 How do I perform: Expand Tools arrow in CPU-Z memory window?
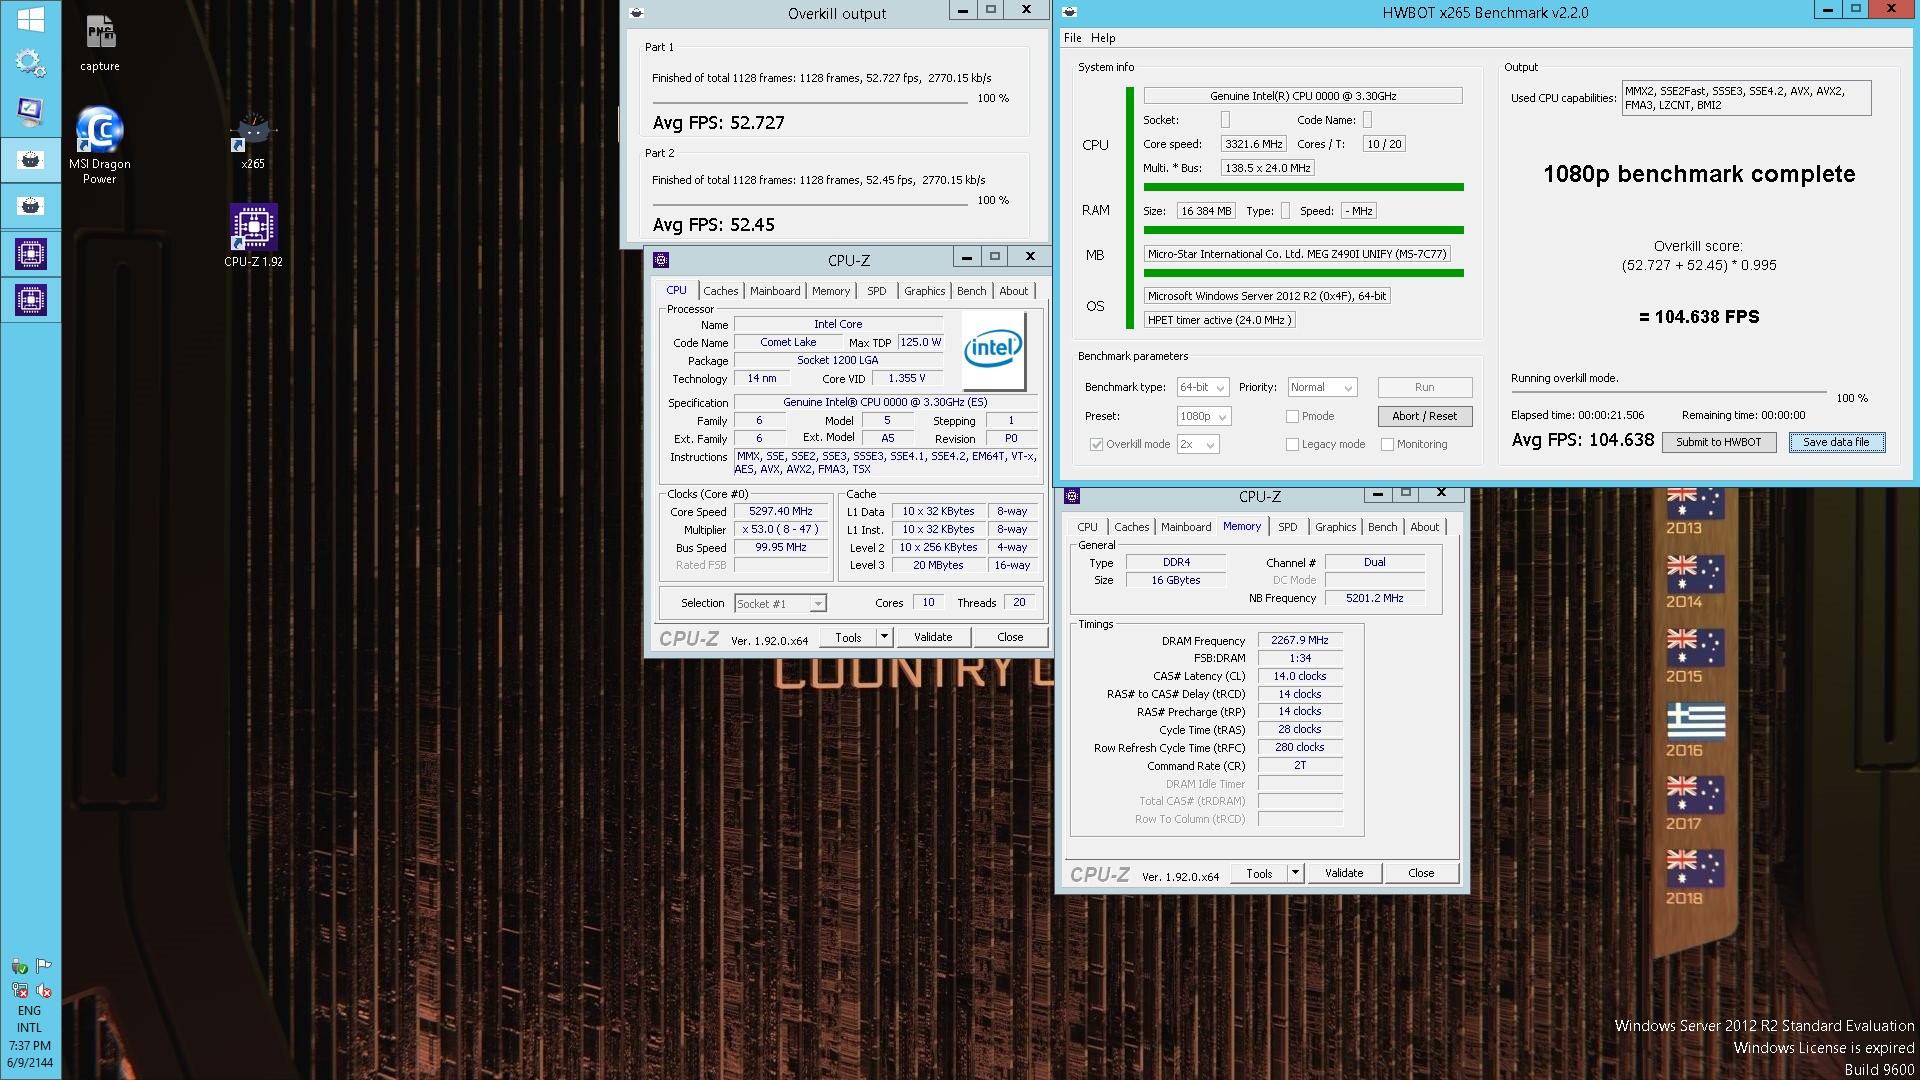[x=1295, y=873]
